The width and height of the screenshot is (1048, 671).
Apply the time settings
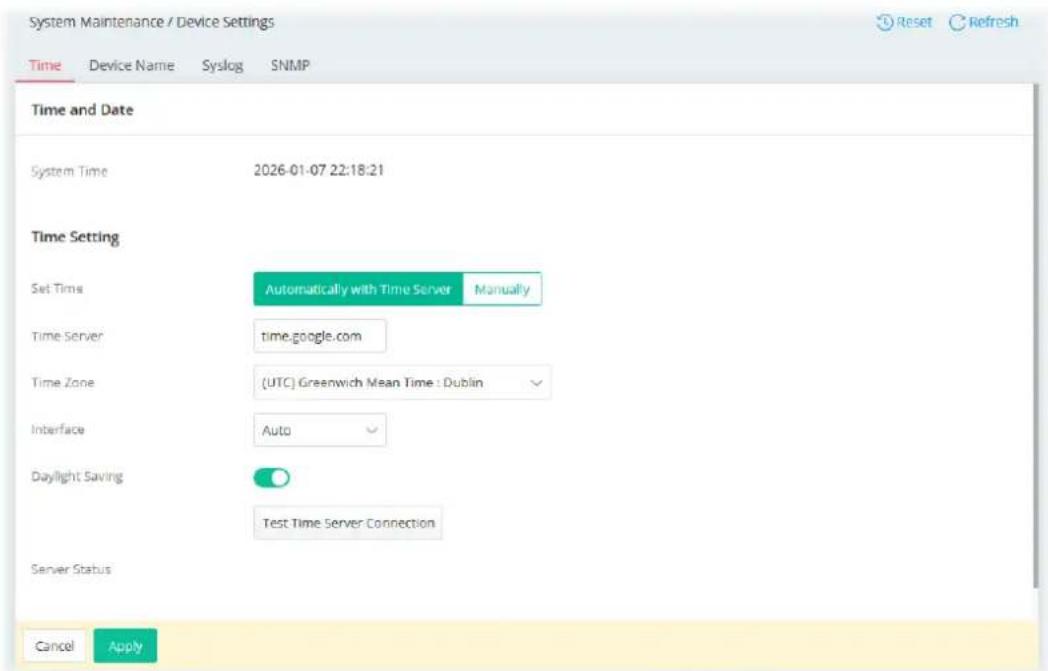(125, 646)
